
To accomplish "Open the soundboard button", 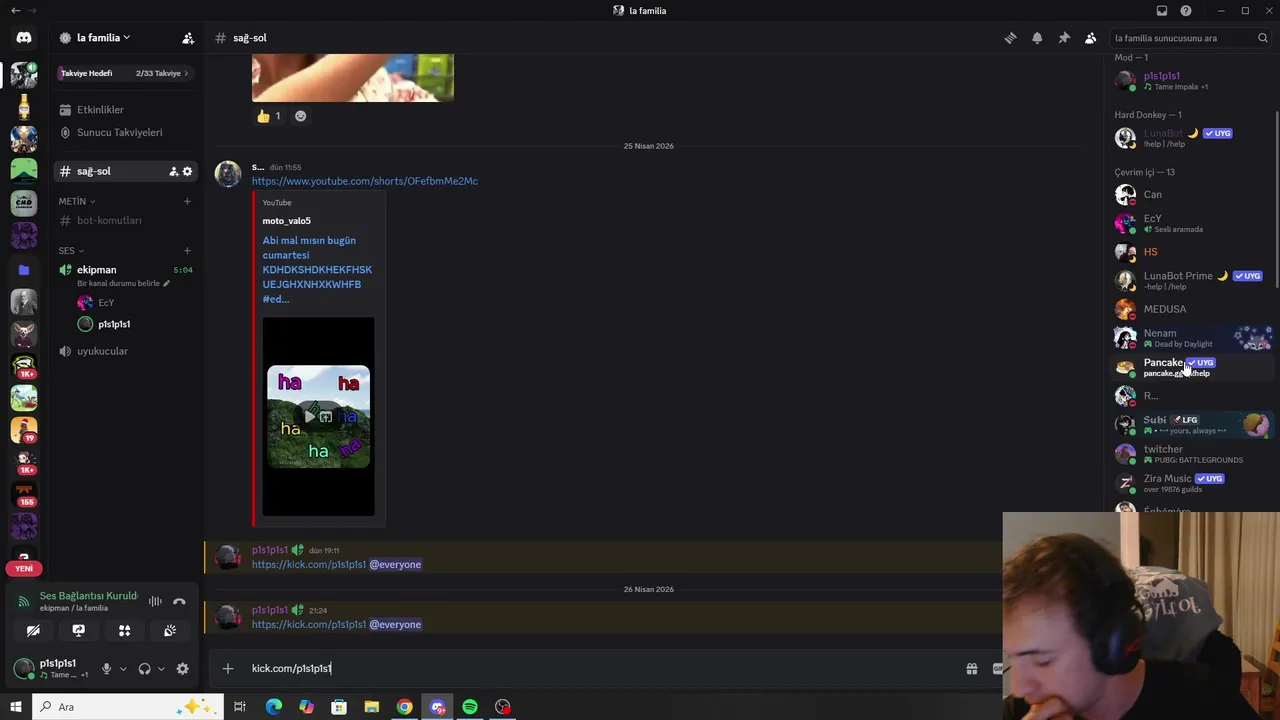I will point(170,630).
